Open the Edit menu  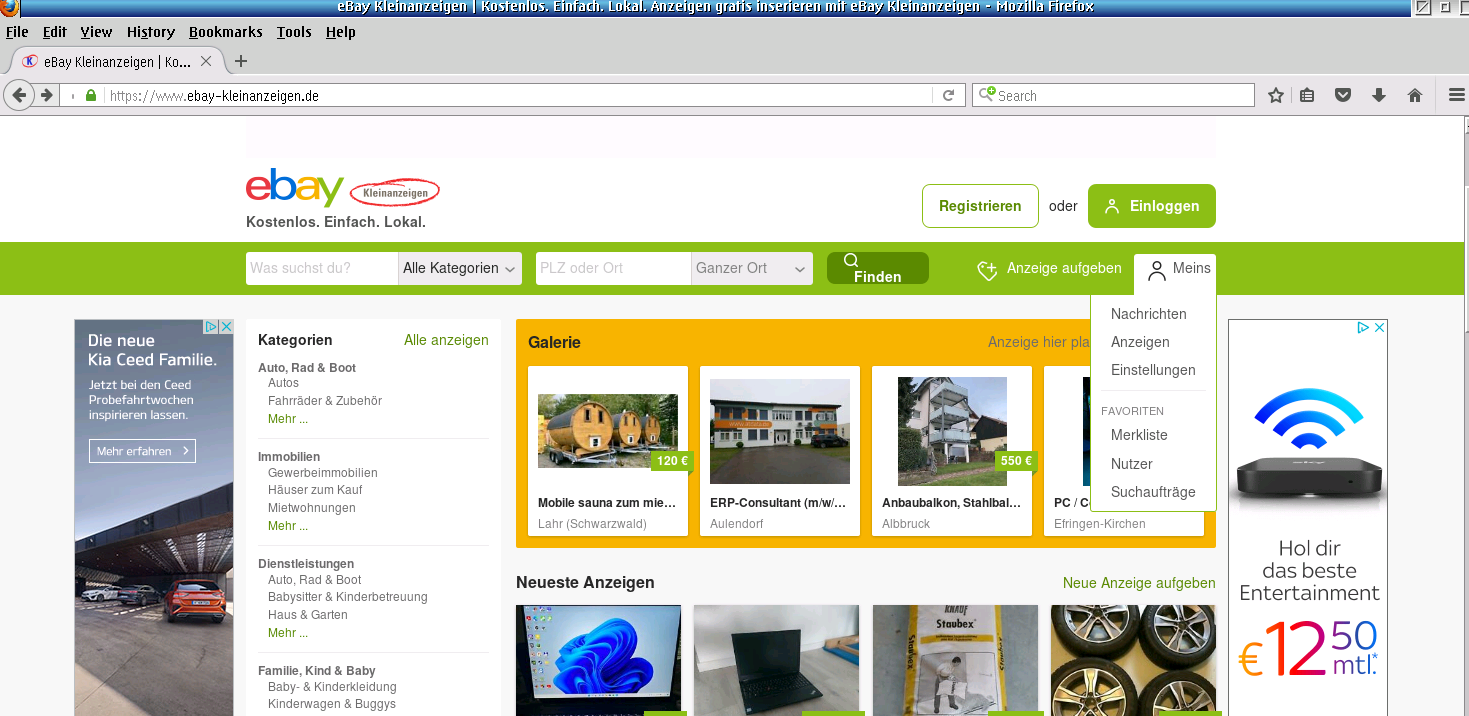coord(54,32)
